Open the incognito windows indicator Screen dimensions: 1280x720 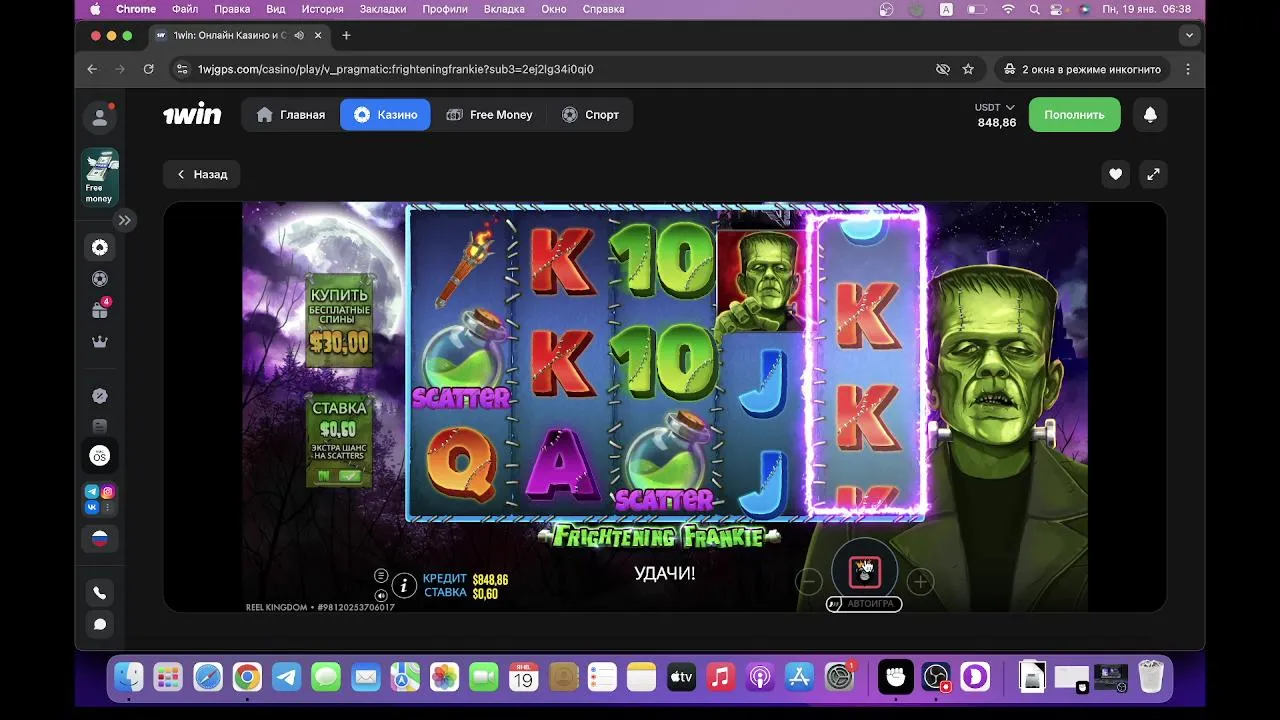[x=1081, y=69]
